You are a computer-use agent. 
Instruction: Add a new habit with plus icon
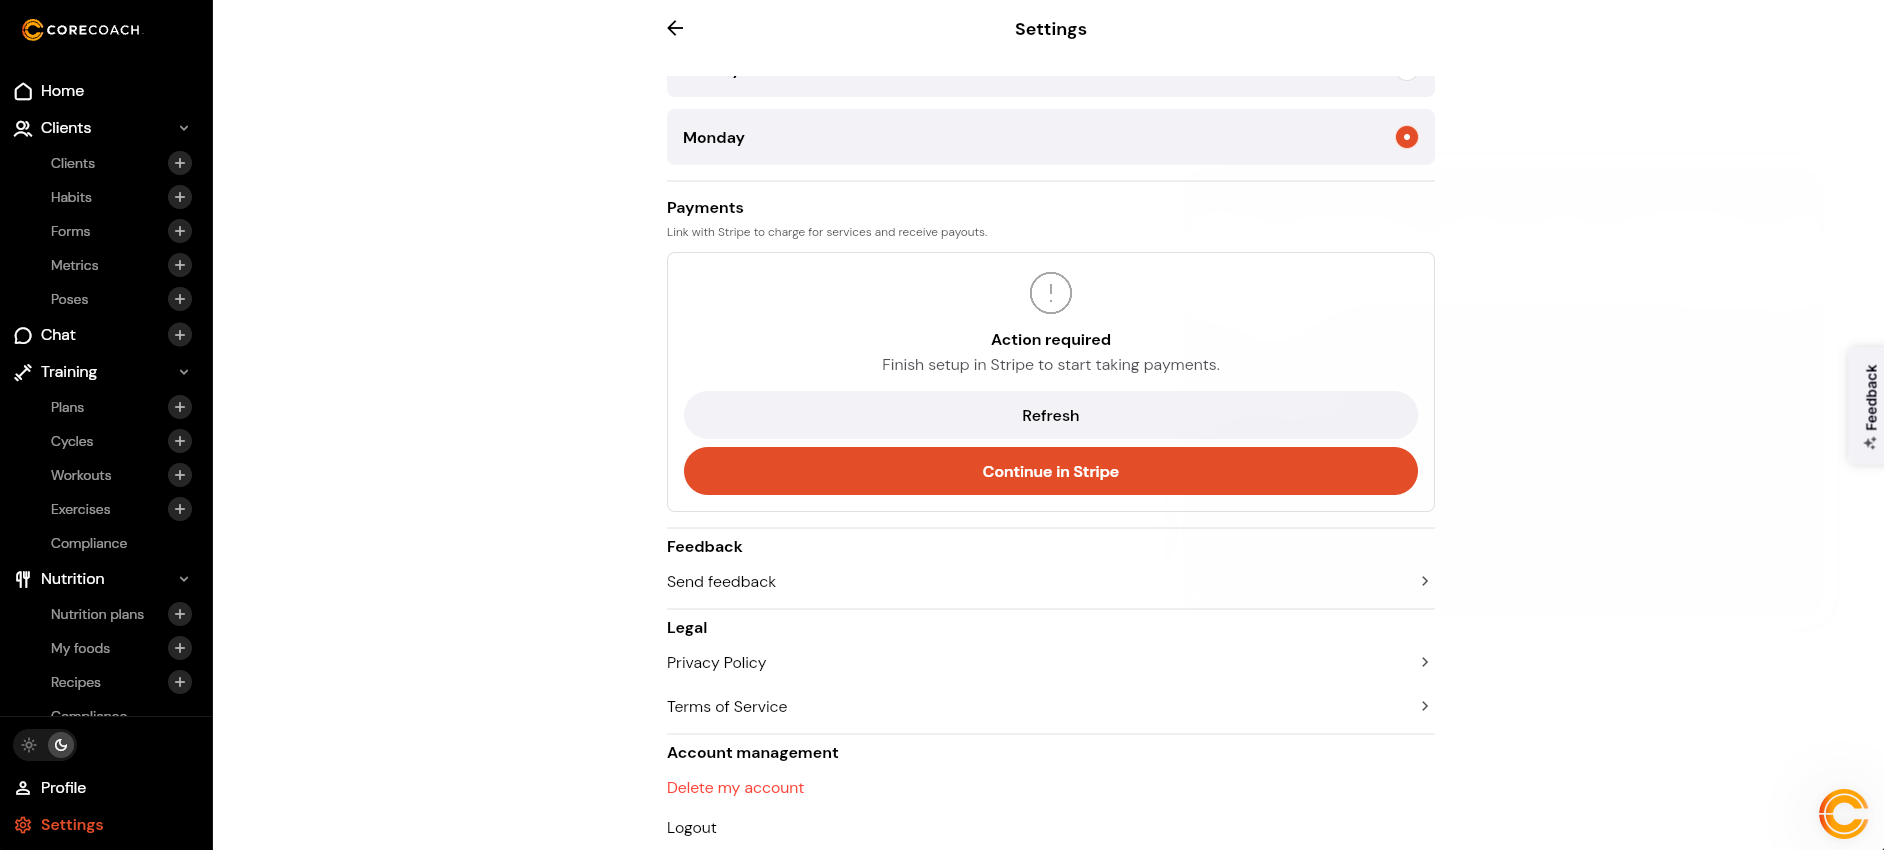[x=180, y=197]
